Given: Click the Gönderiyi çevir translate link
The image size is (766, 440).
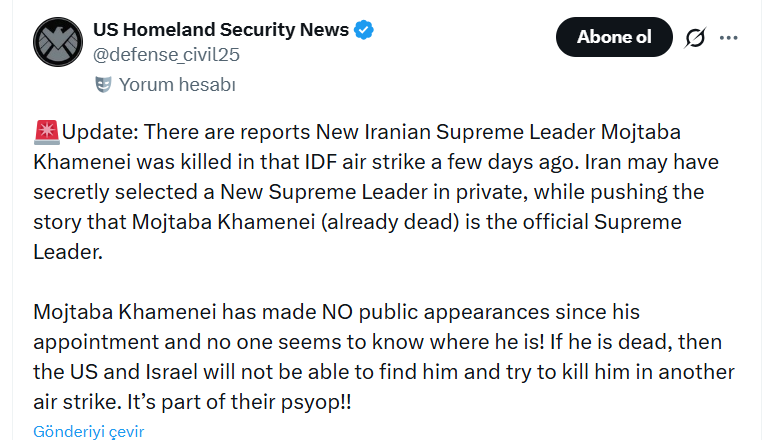Looking at the screenshot, I should 89,431.
